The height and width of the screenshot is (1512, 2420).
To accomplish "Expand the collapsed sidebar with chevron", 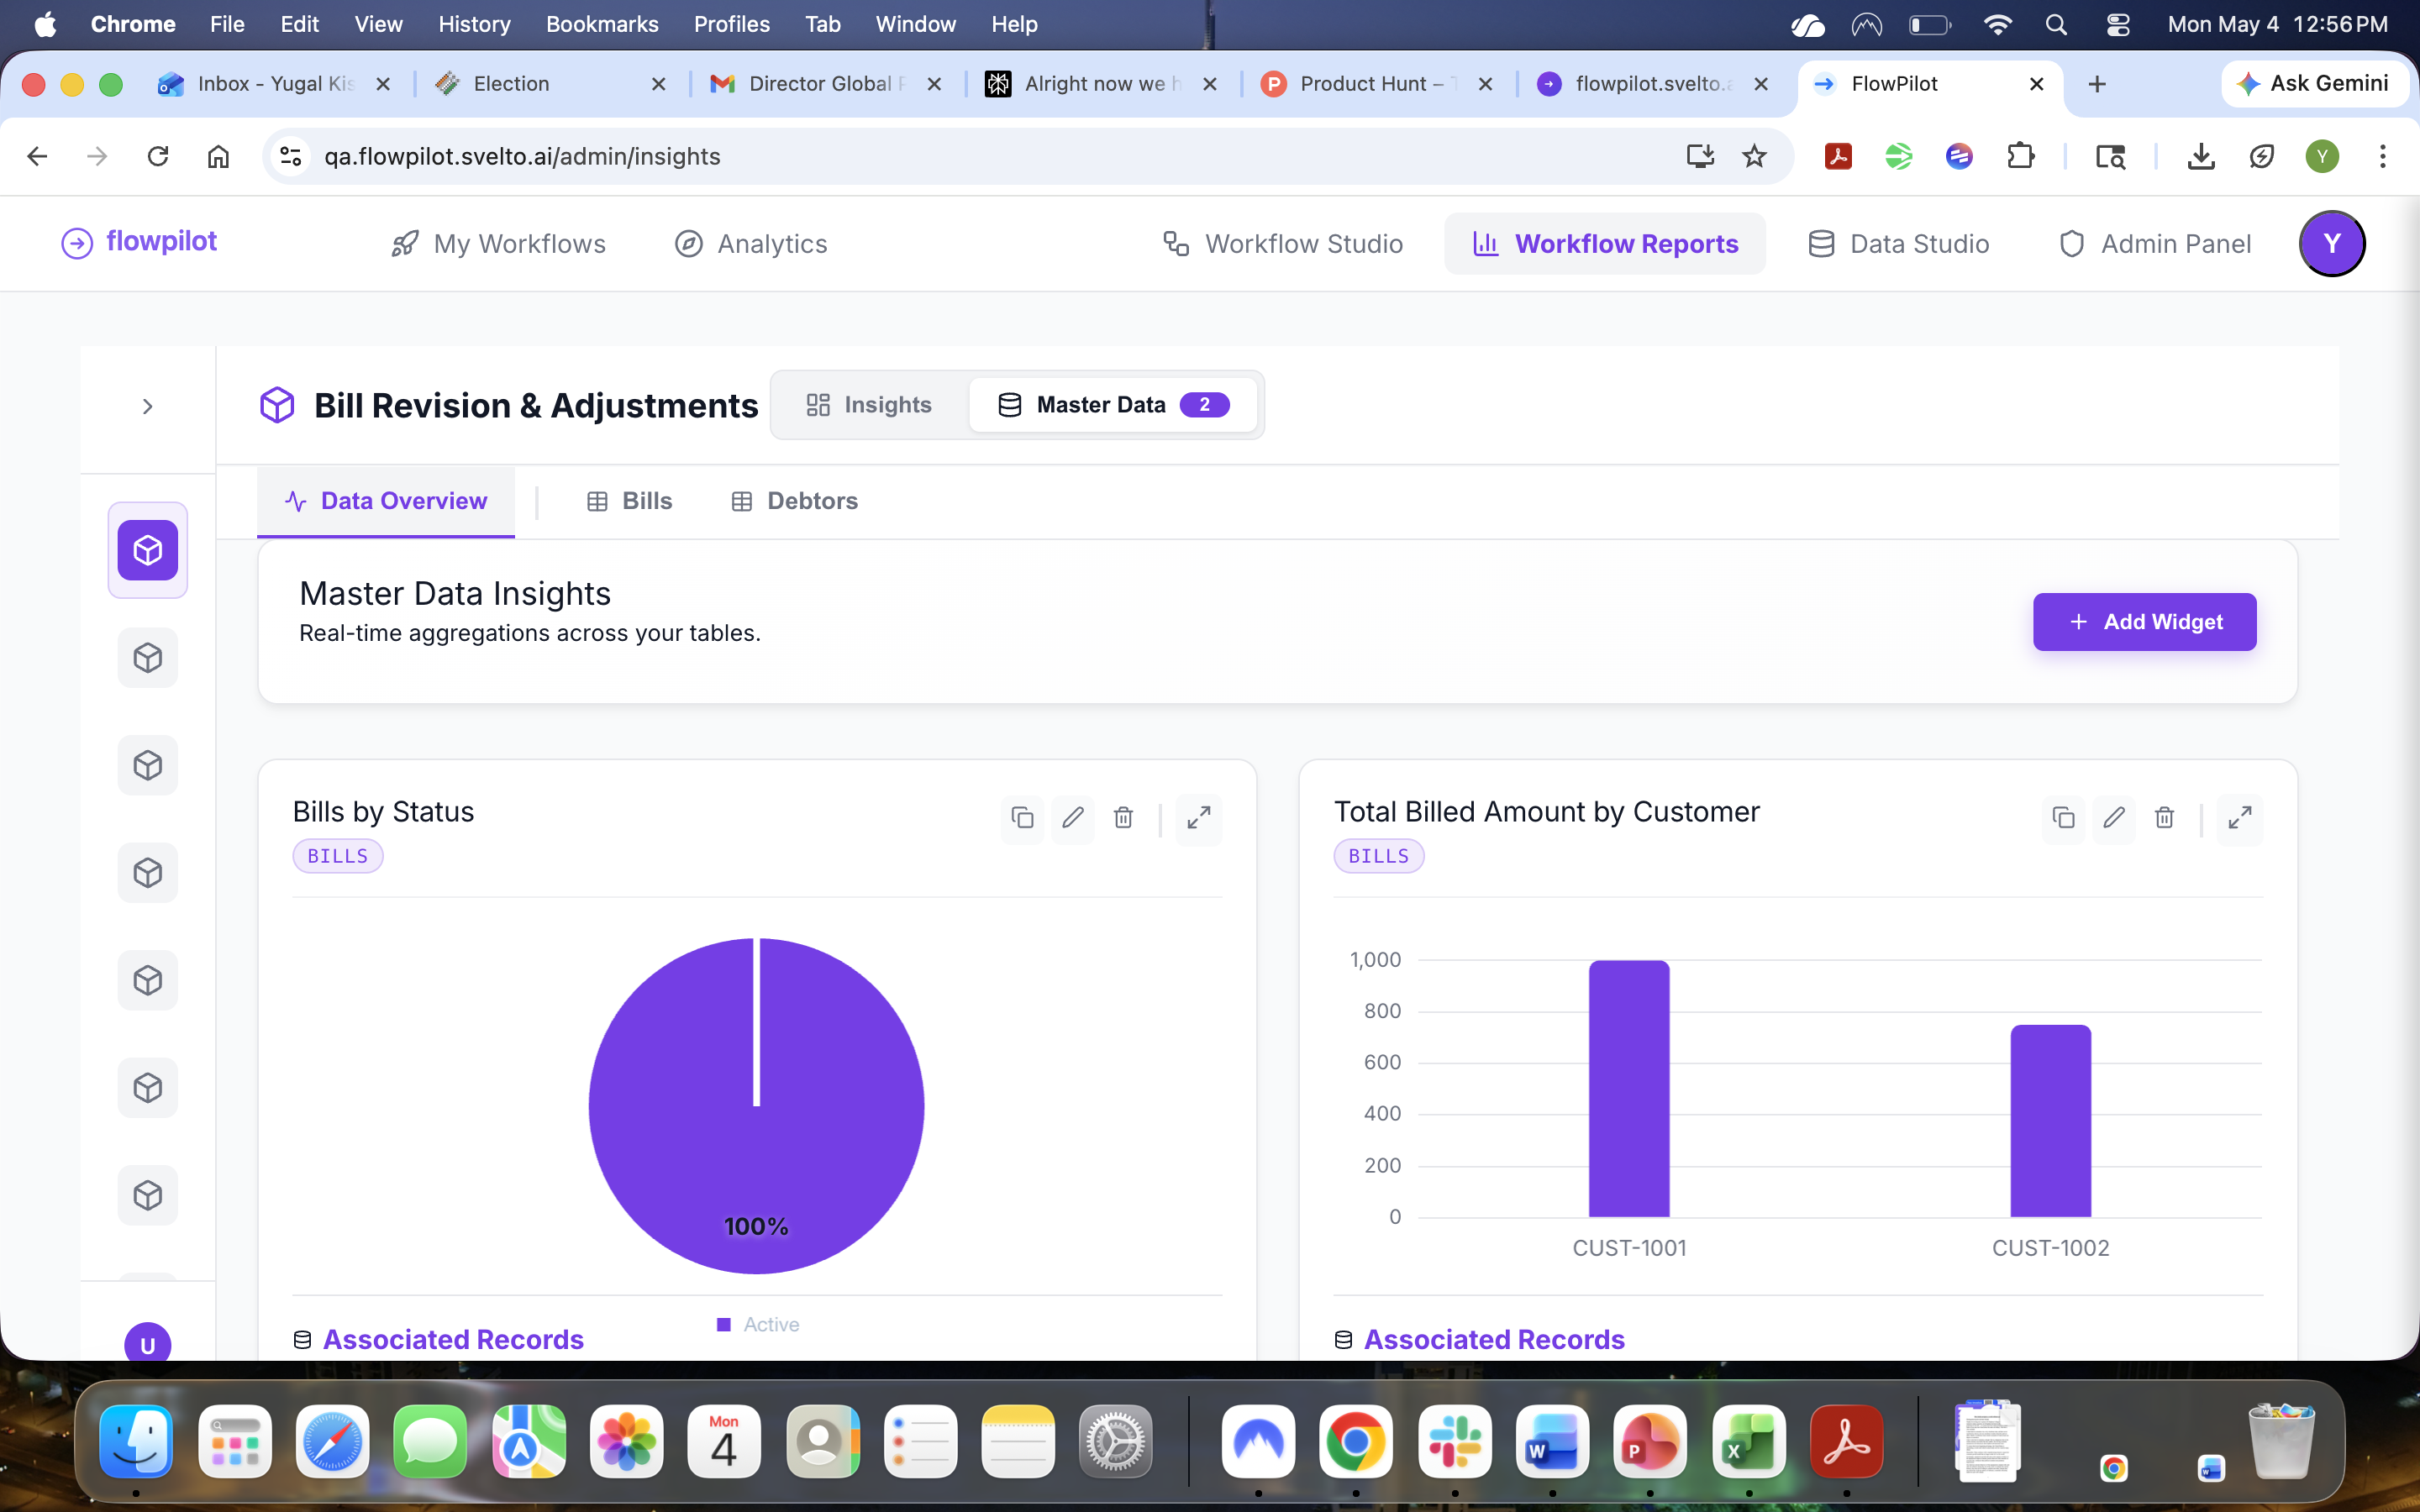I will point(148,406).
